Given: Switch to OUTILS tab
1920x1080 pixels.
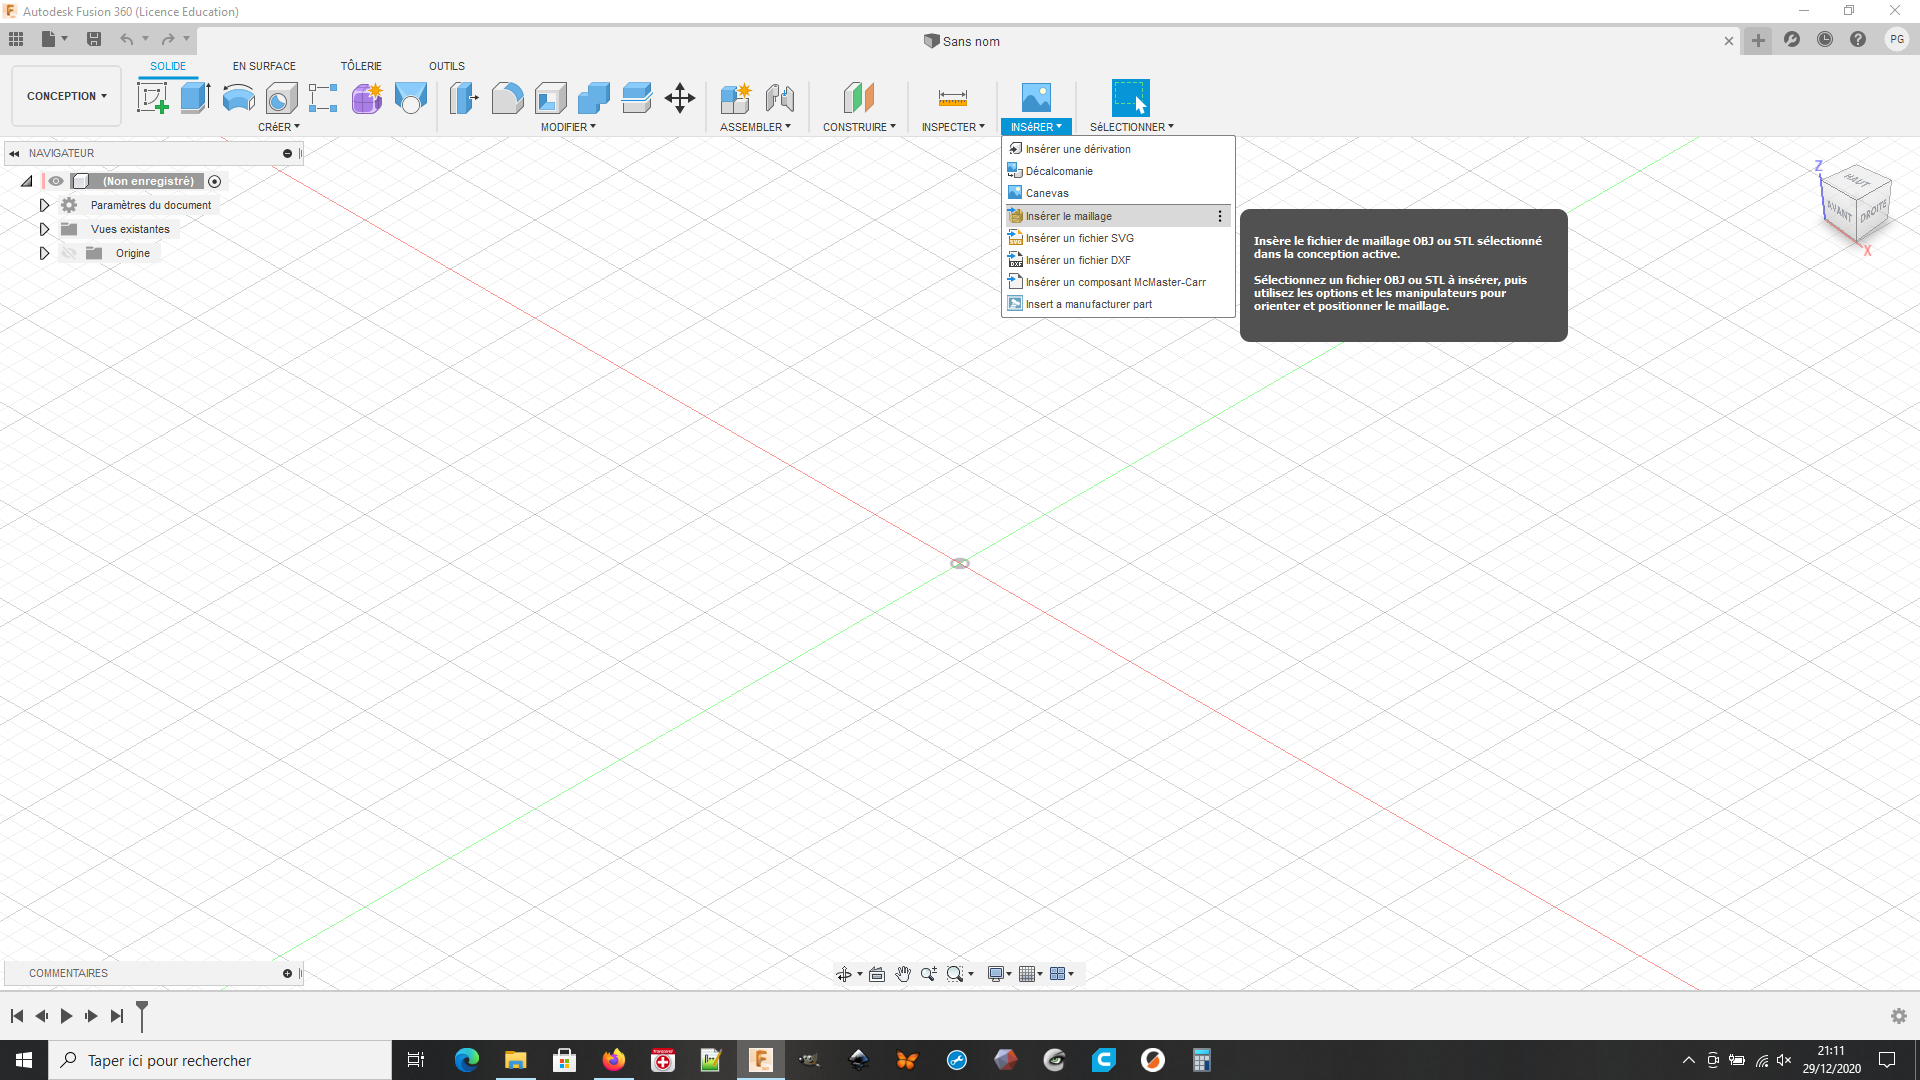Looking at the screenshot, I should [x=447, y=66].
